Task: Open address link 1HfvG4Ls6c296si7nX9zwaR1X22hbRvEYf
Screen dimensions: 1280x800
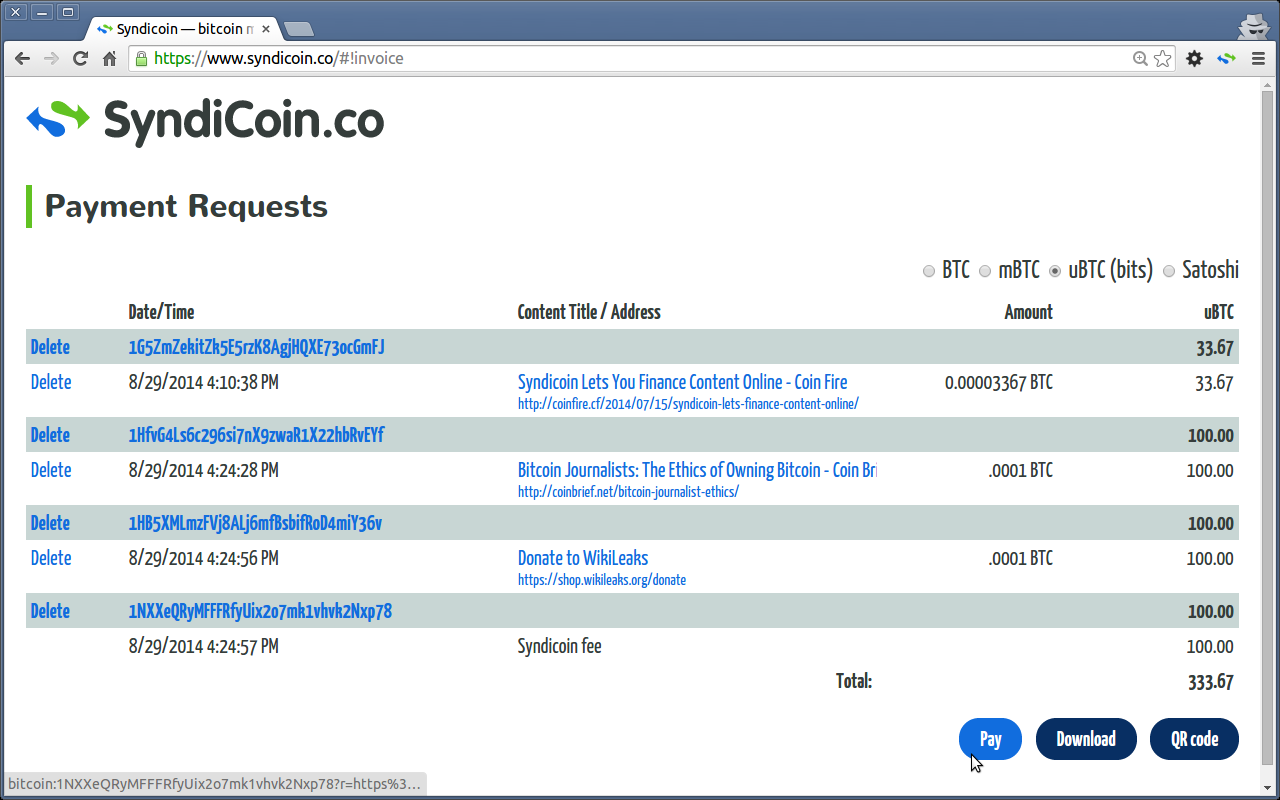Action: pyautogui.click(x=256, y=435)
